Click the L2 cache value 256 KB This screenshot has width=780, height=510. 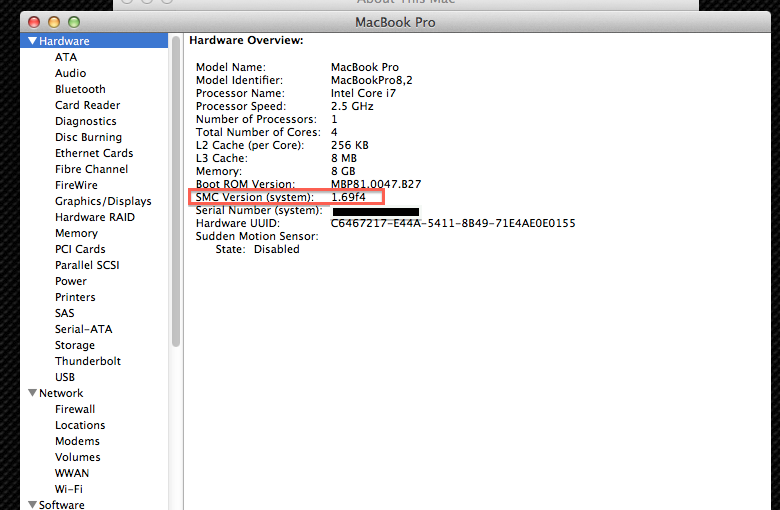(x=350, y=145)
